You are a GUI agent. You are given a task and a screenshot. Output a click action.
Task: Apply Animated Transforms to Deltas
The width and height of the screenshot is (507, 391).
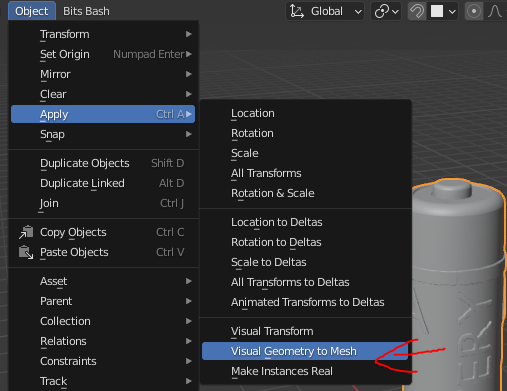coord(305,302)
